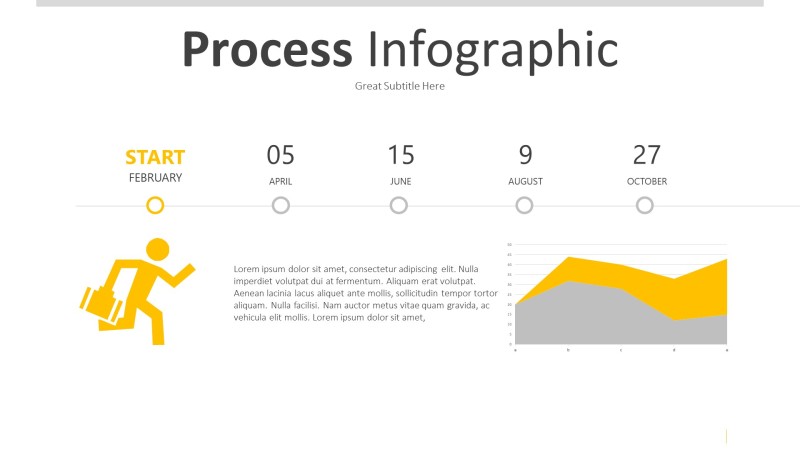Click the April timeline circle marker
The image size is (800, 450).
[x=281, y=205]
